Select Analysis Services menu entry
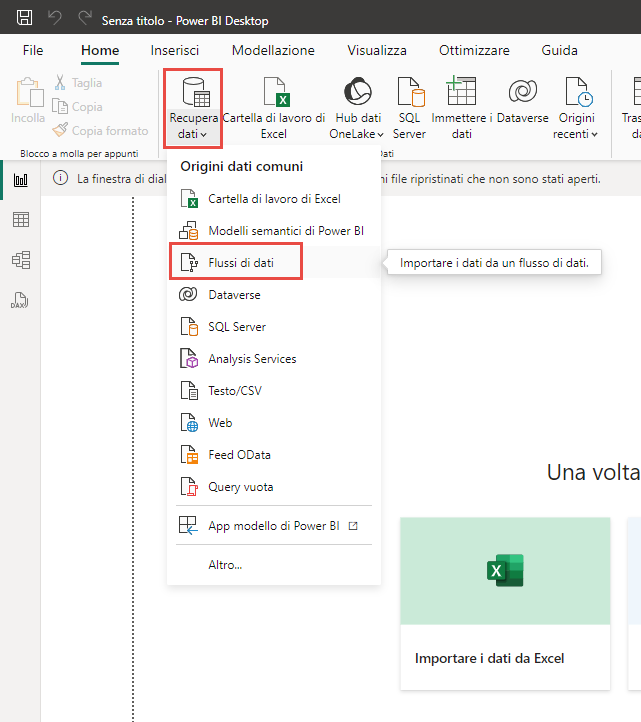Image resolution: width=641 pixels, height=722 pixels. pos(274,358)
